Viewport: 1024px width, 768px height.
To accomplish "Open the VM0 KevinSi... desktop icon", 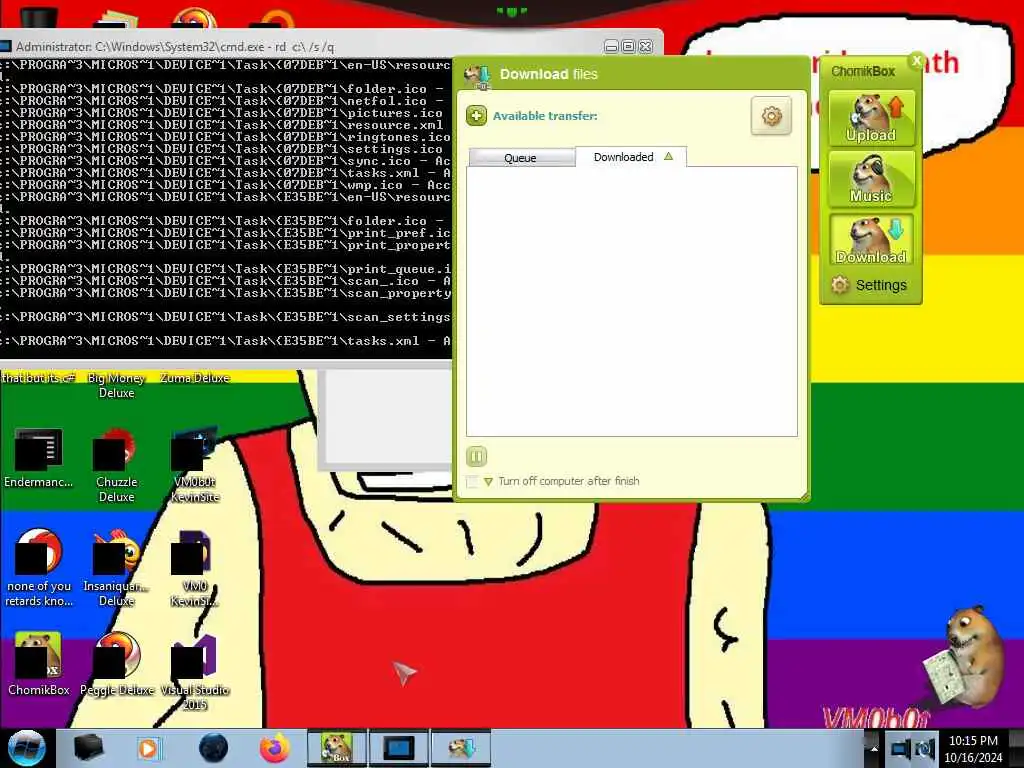I will tap(195, 567).
